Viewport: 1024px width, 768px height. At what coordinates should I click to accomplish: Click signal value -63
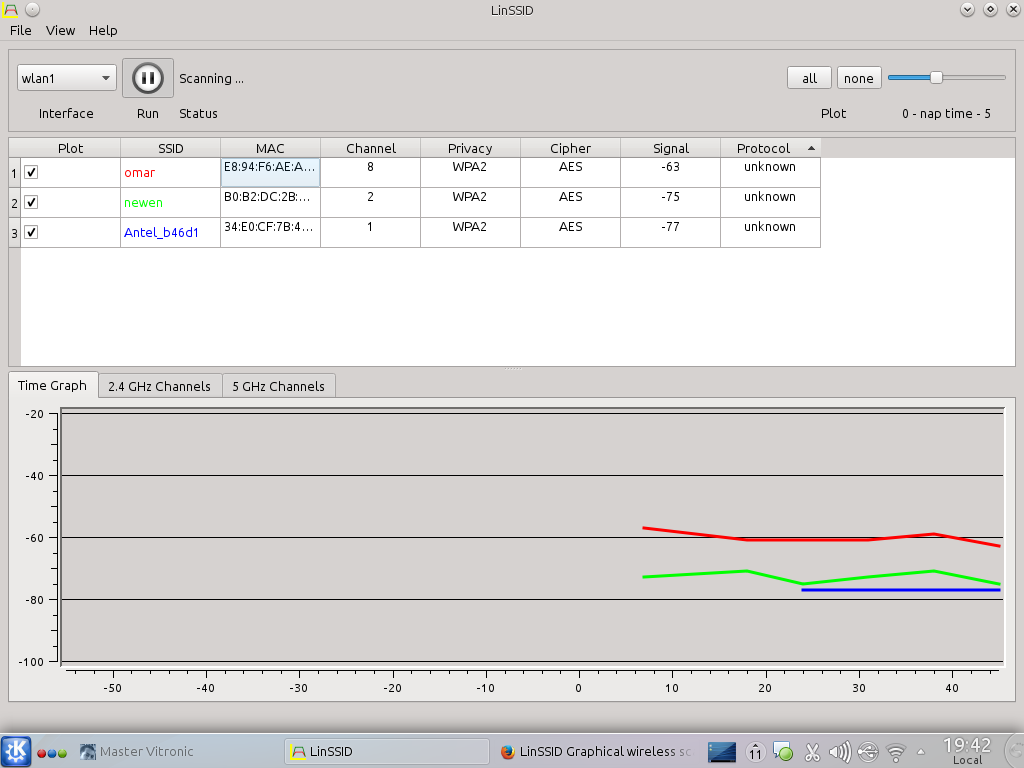tap(670, 167)
